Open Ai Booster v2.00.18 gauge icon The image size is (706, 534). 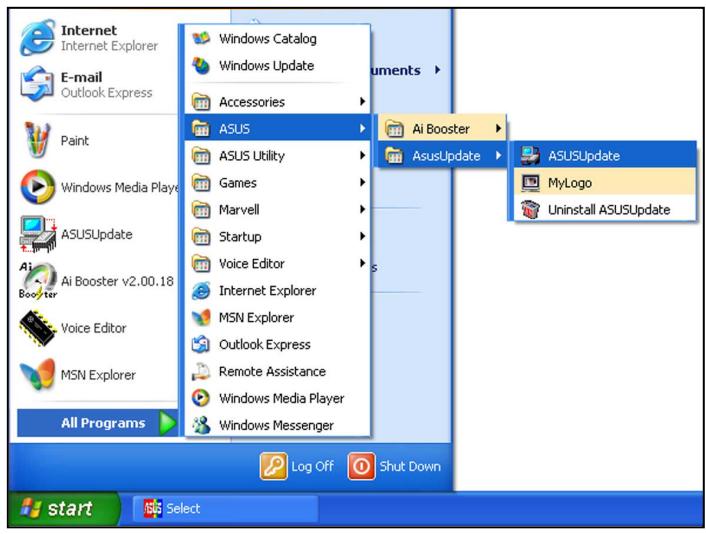point(38,281)
